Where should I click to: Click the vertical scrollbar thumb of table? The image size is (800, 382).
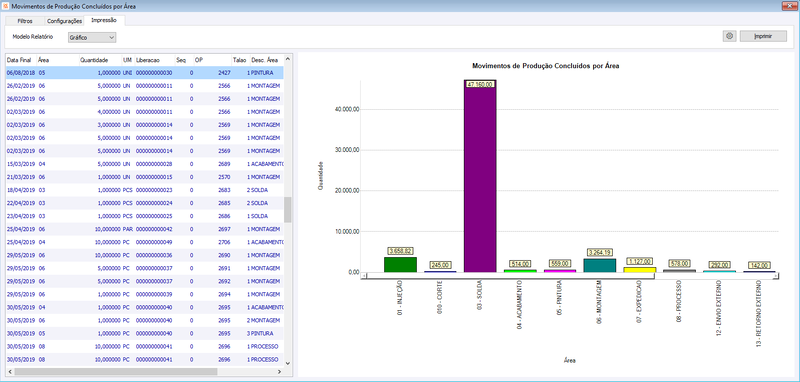pyautogui.click(x=287, y=210)
